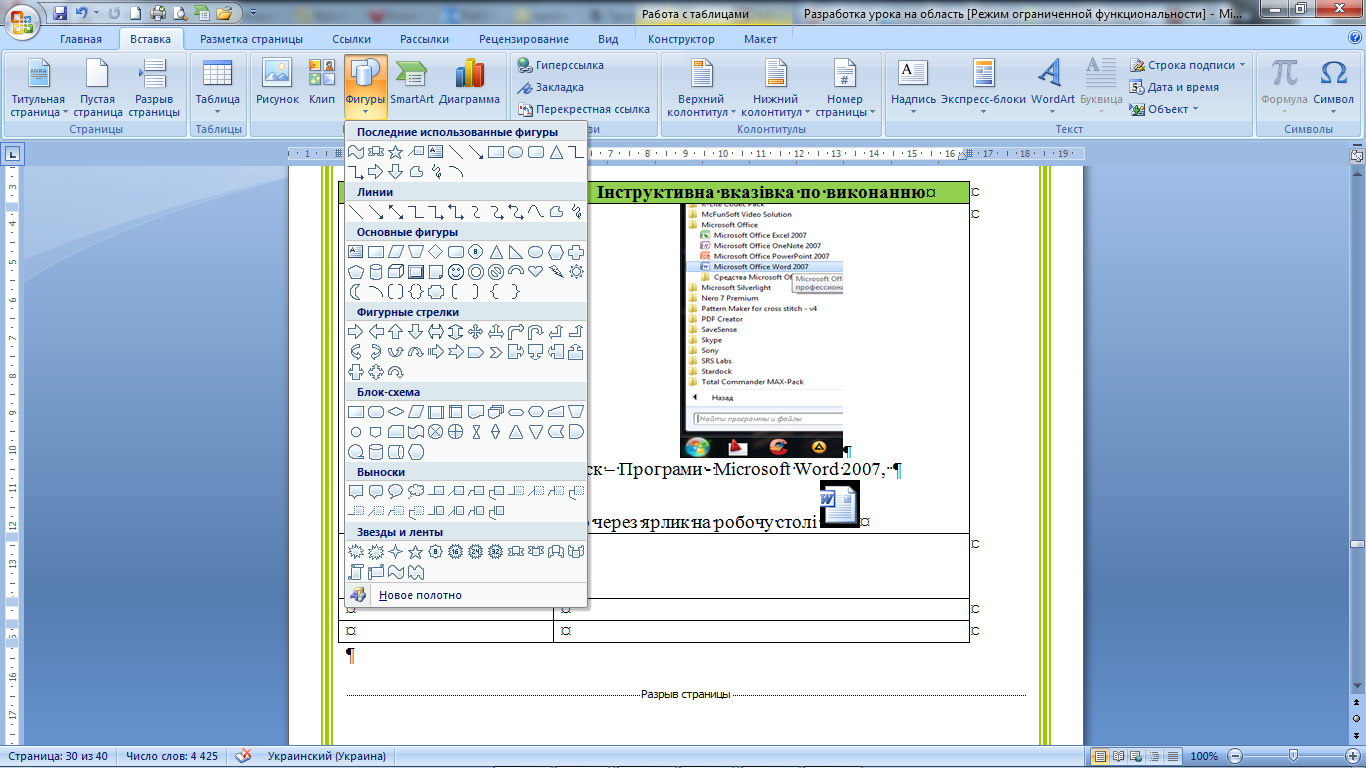Open the Конструктор table tab

[x=681, y=39]
